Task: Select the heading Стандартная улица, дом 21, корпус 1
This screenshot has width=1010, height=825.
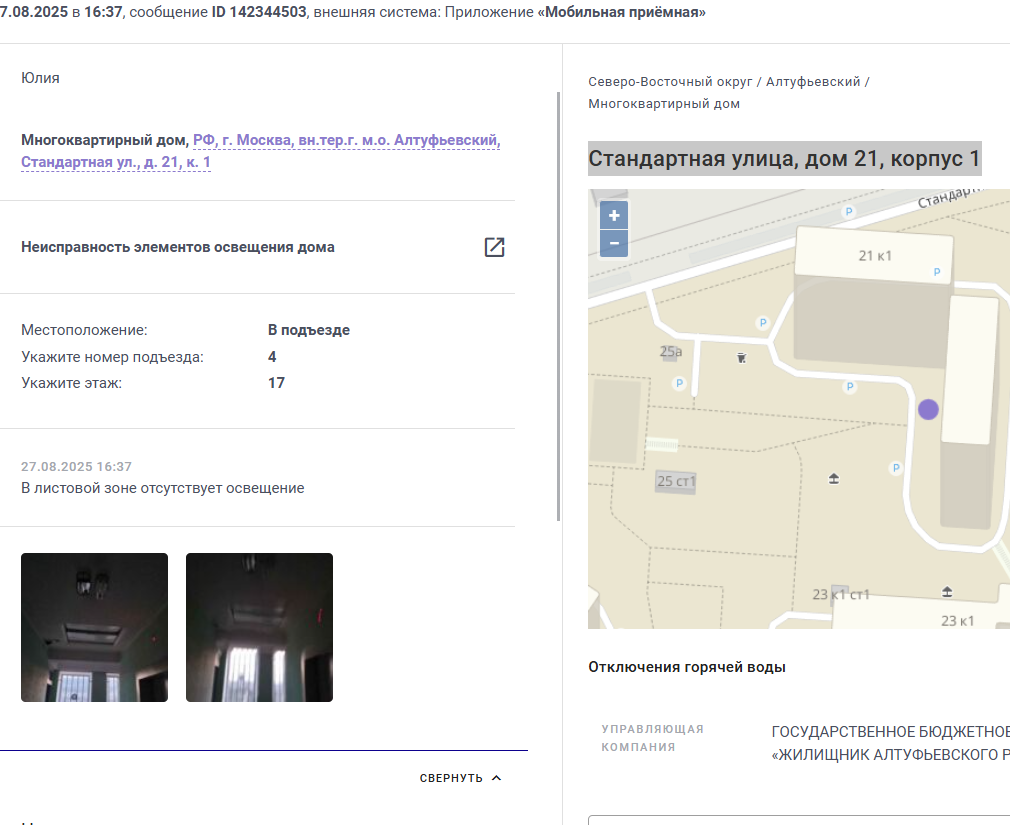Action: [x=785, y=158]
